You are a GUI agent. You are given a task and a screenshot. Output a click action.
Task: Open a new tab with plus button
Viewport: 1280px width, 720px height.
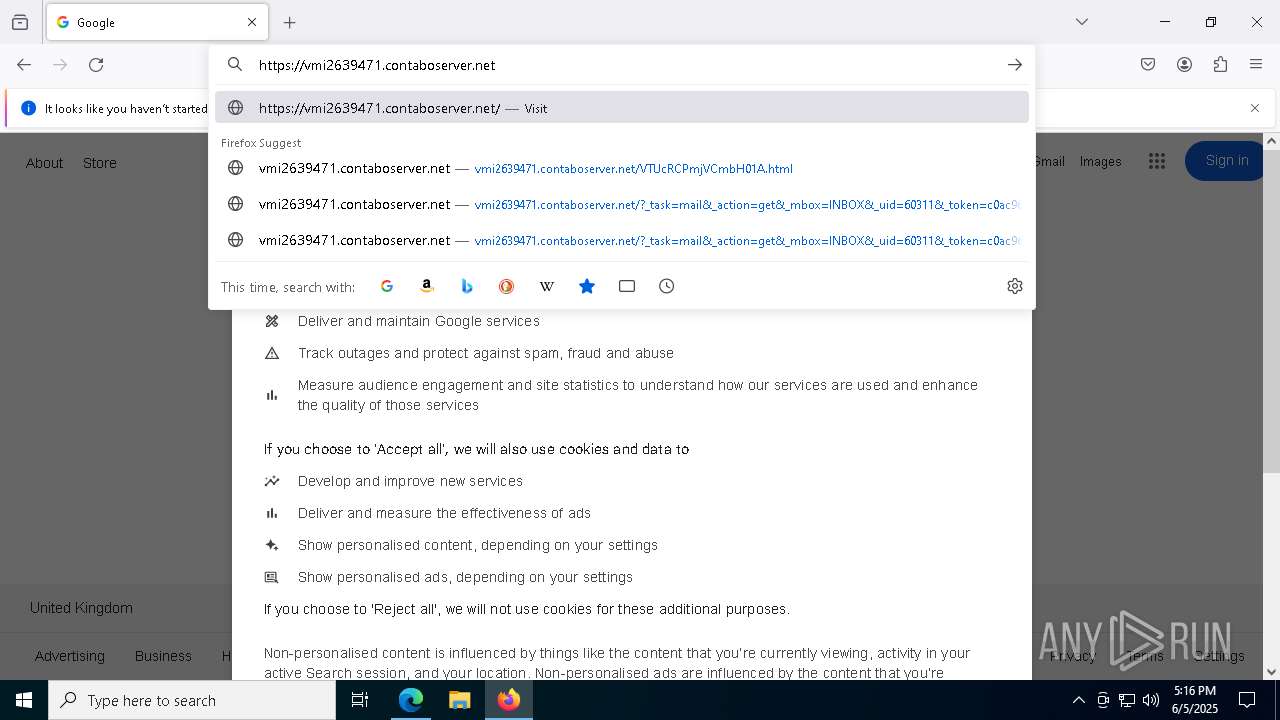[x=290, y=22]
